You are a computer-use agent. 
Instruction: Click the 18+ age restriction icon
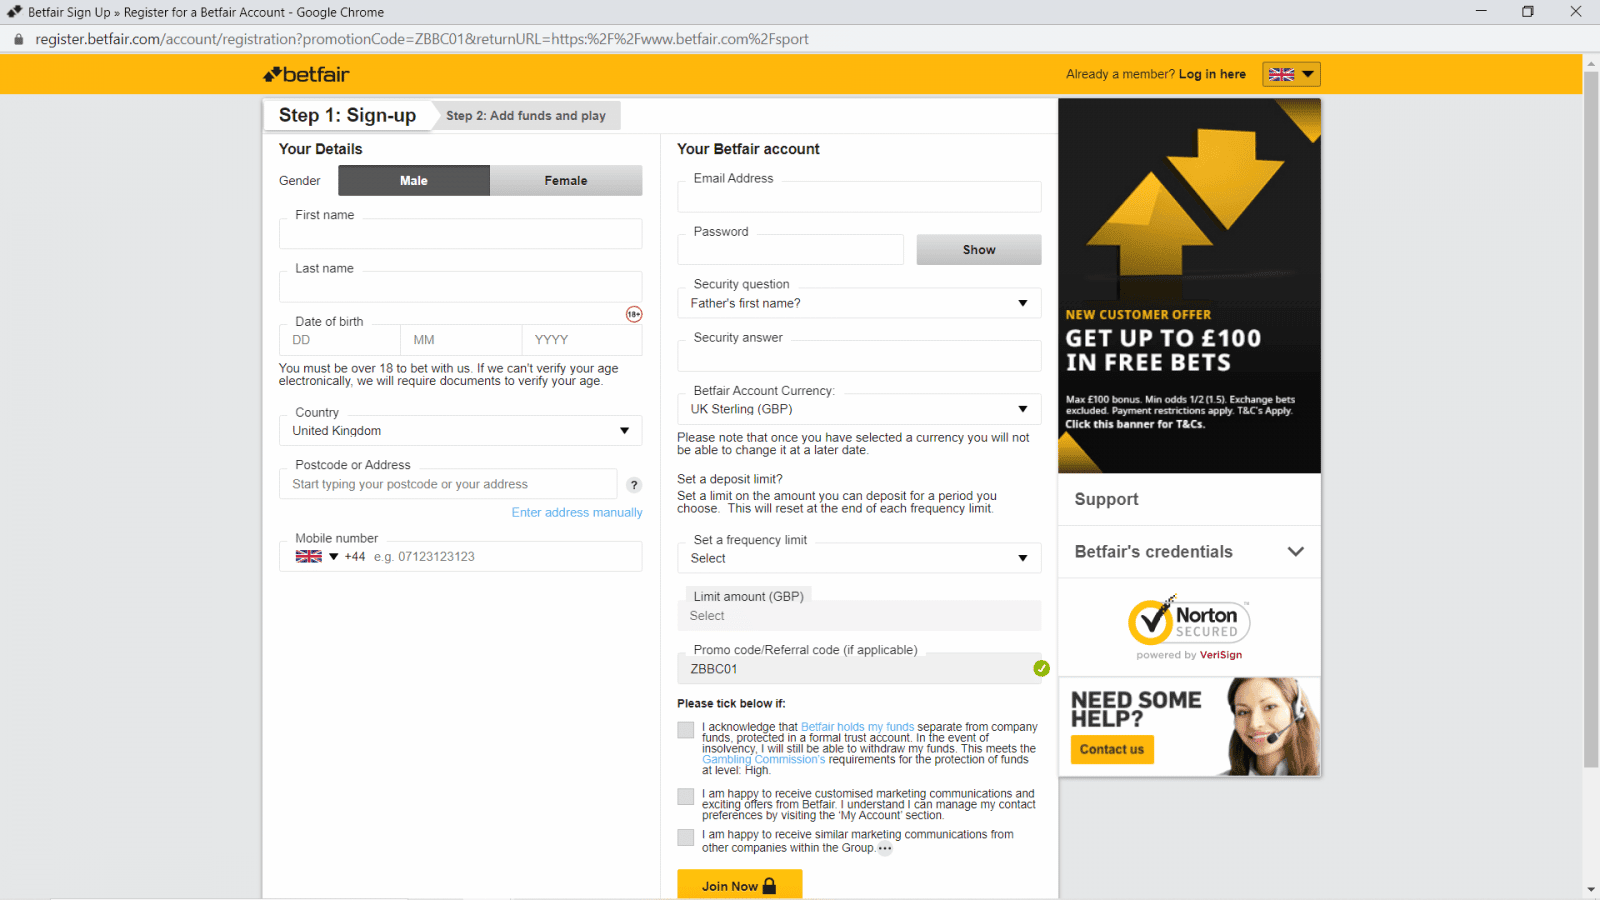(x=634, y=314)
